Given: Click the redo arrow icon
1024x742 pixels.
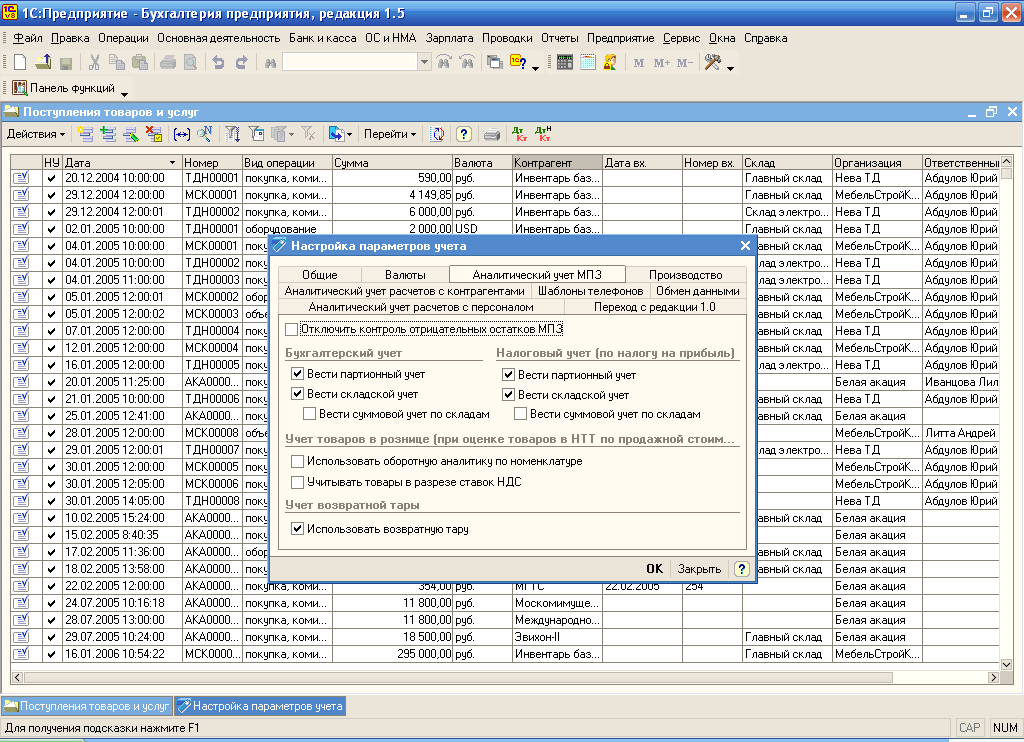Looking at the screenshot, I should (241, 63).
